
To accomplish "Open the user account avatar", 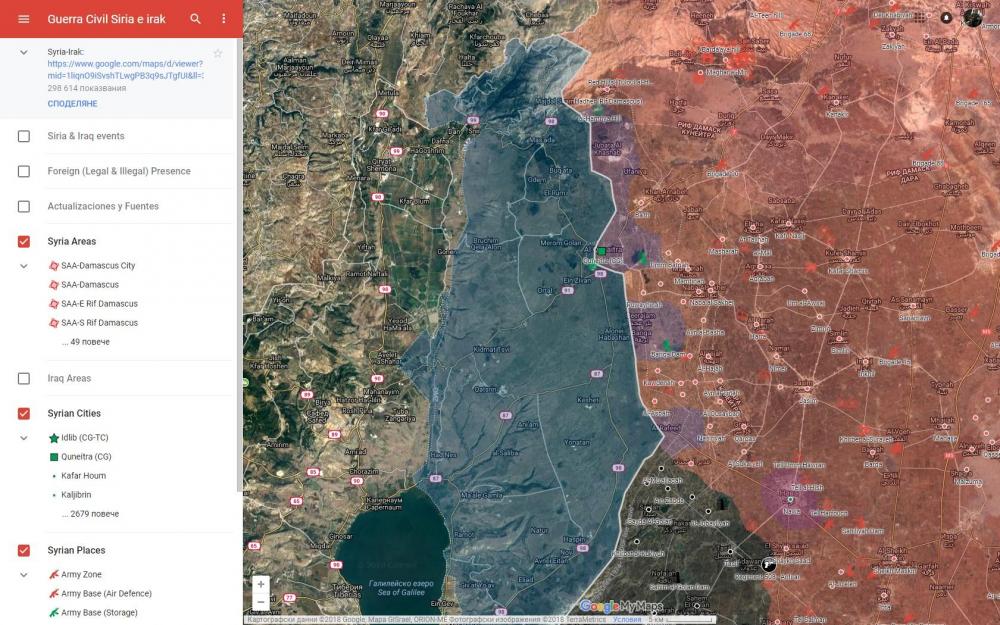I will (973, 18).
